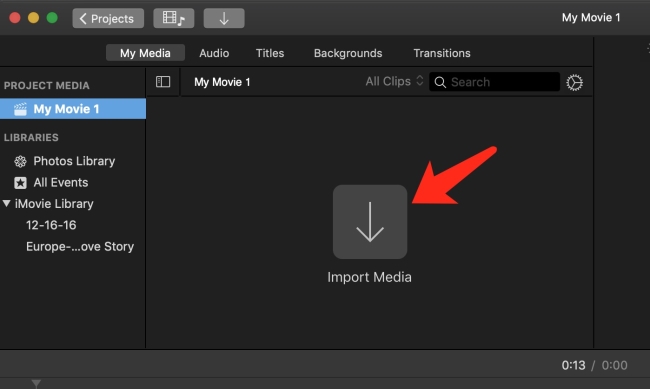Switch to the Titles tab
This screenshot has height=389, width=650.
point(270,53)
